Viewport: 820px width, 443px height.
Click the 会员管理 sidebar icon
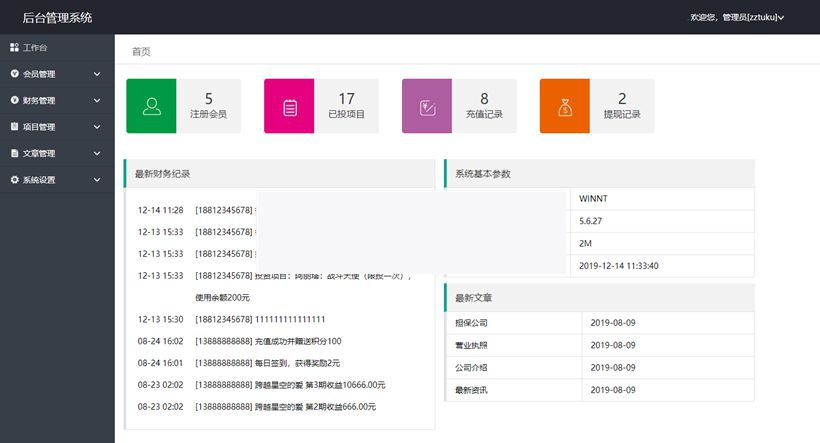(x=14, y=74)
